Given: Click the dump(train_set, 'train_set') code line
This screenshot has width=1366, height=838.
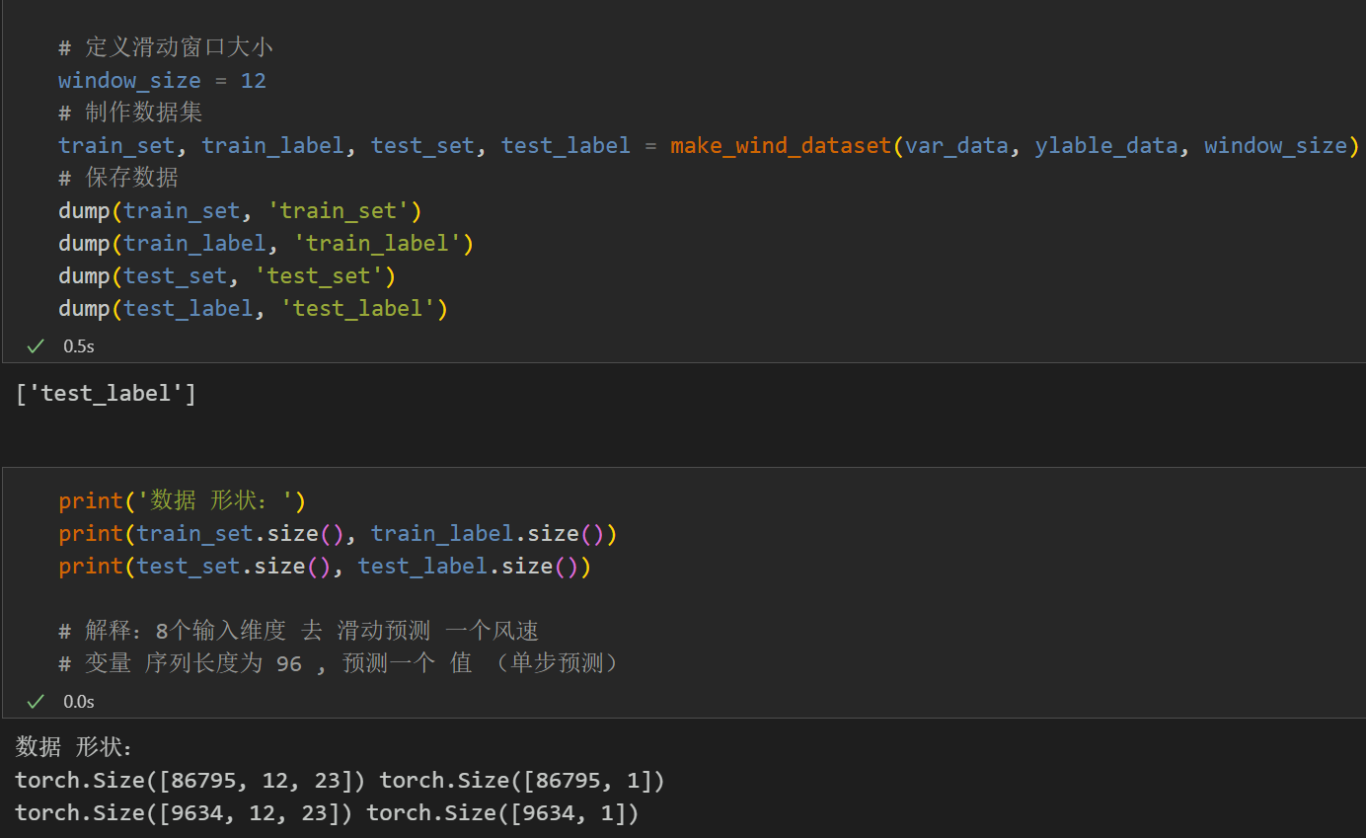Looking at the screenshot, I should [x=240, y=211].
